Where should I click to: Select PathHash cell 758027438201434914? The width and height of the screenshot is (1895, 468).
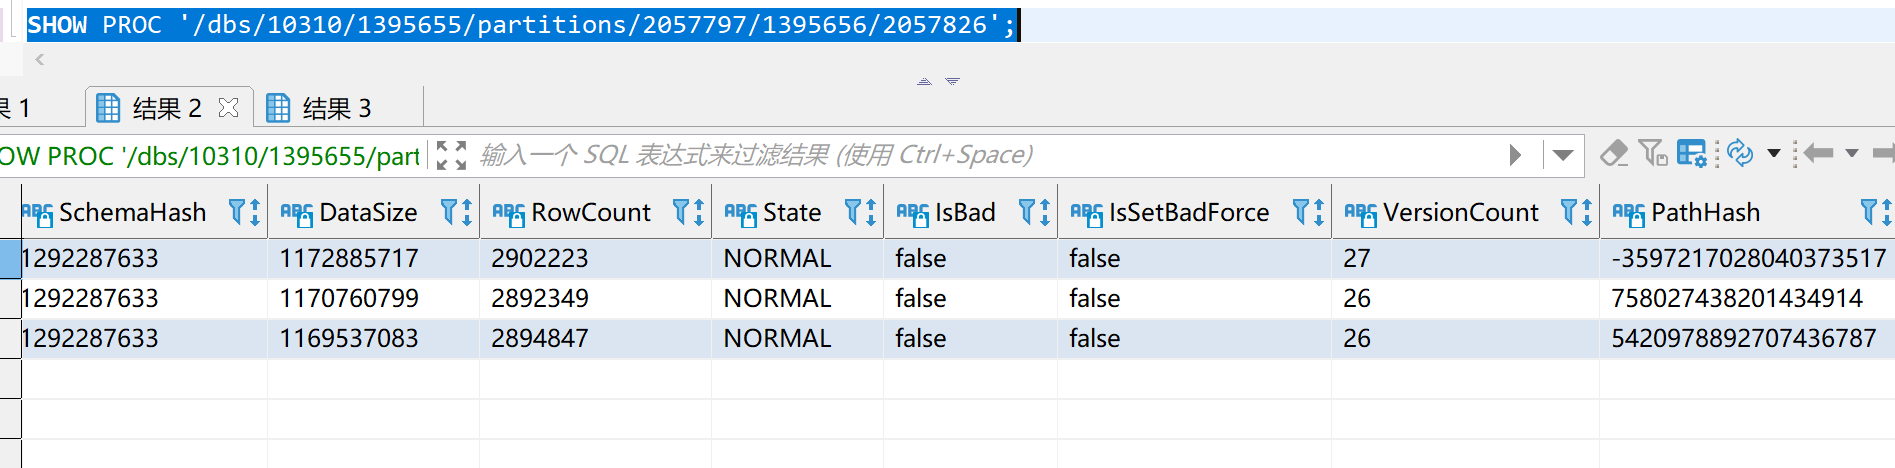[1748, 298]
